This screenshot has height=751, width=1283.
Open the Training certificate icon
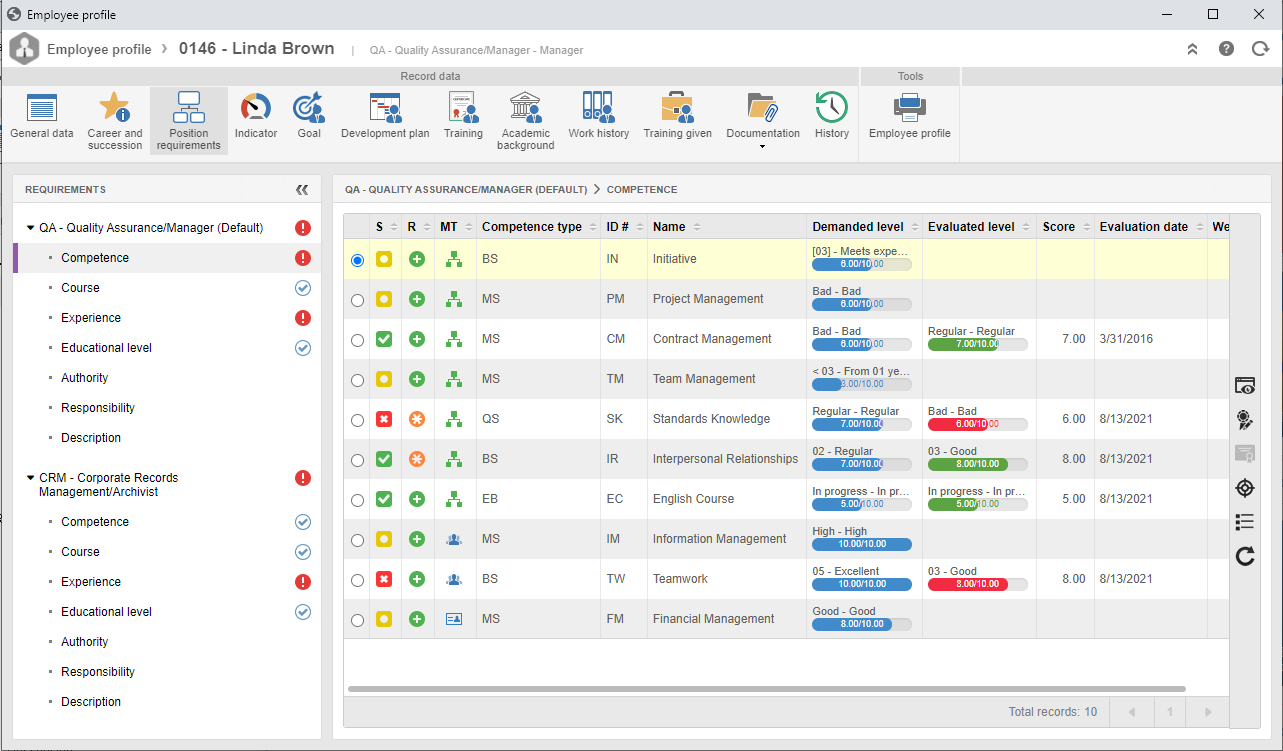(x=463, y=108)
